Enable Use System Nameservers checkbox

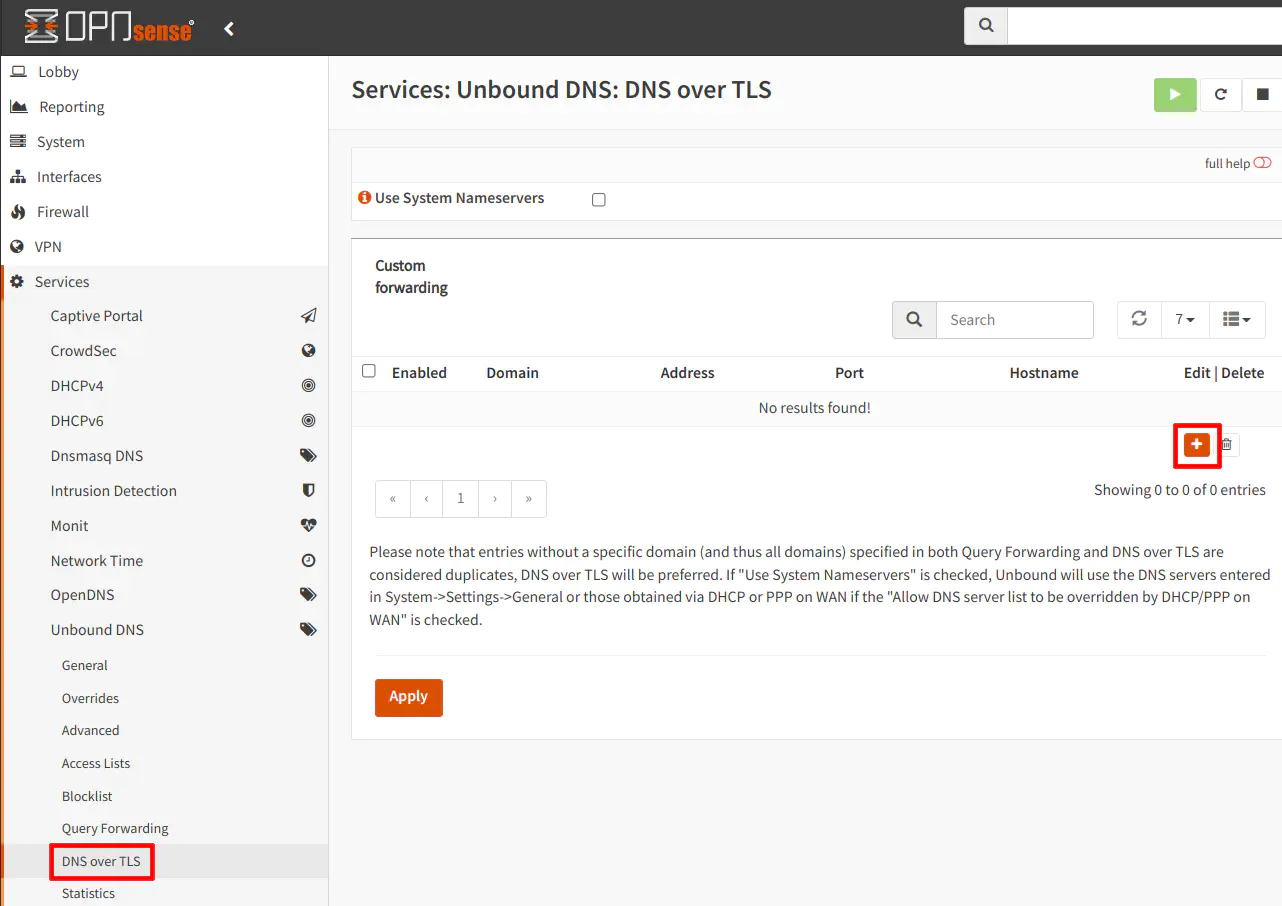(599, 200)
